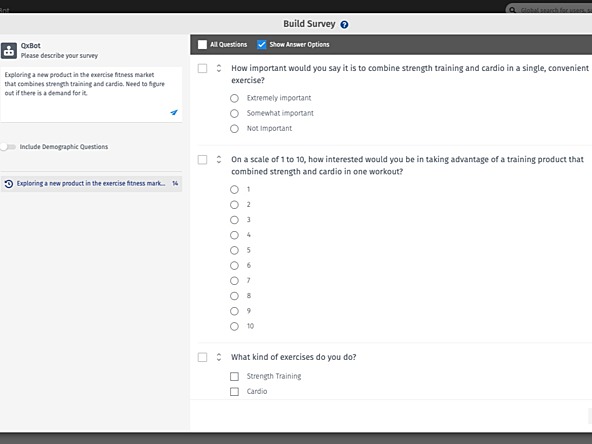
Task: Reorder the What kind of exercises question
Action: point(219,357)
